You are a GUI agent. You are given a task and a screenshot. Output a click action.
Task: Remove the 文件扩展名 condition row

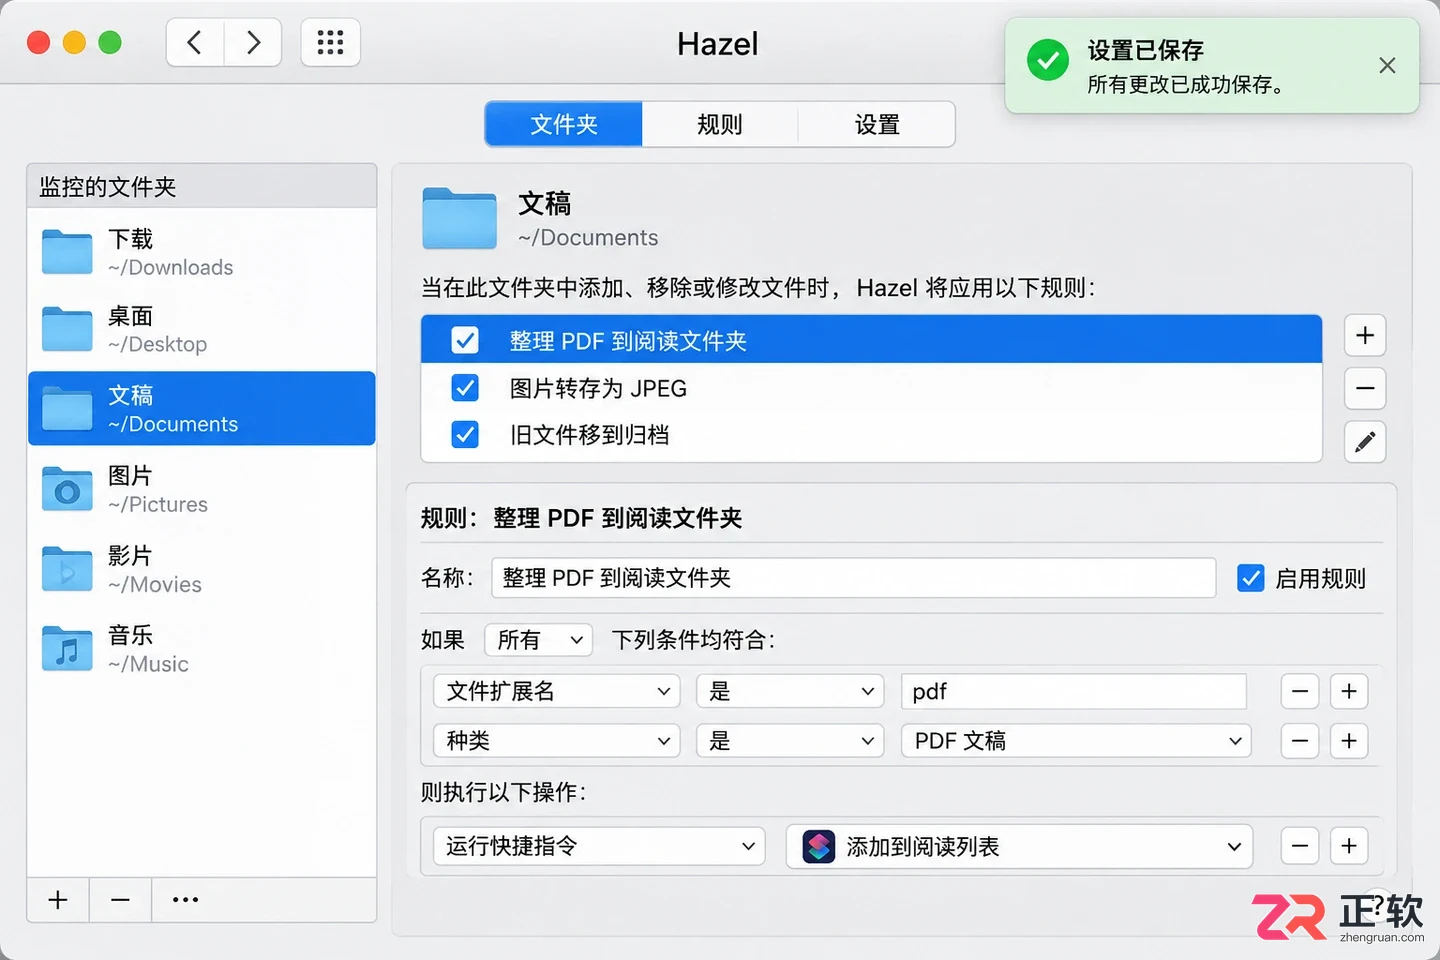1300,691
